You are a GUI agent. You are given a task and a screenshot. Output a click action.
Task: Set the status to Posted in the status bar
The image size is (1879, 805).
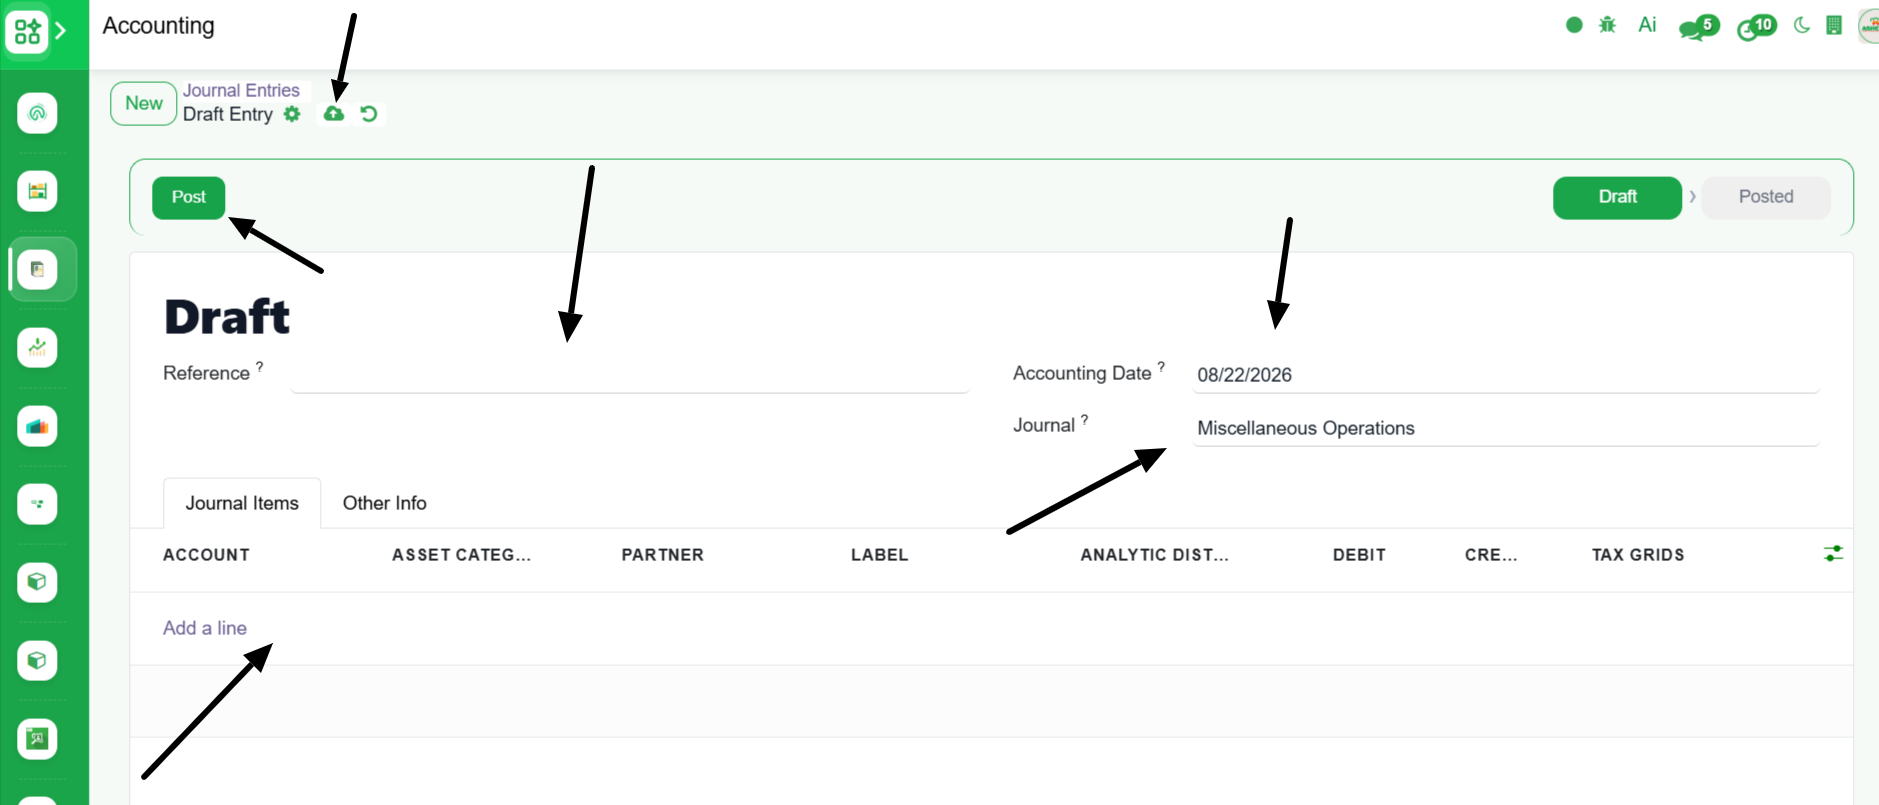(x=1766, y=197)
